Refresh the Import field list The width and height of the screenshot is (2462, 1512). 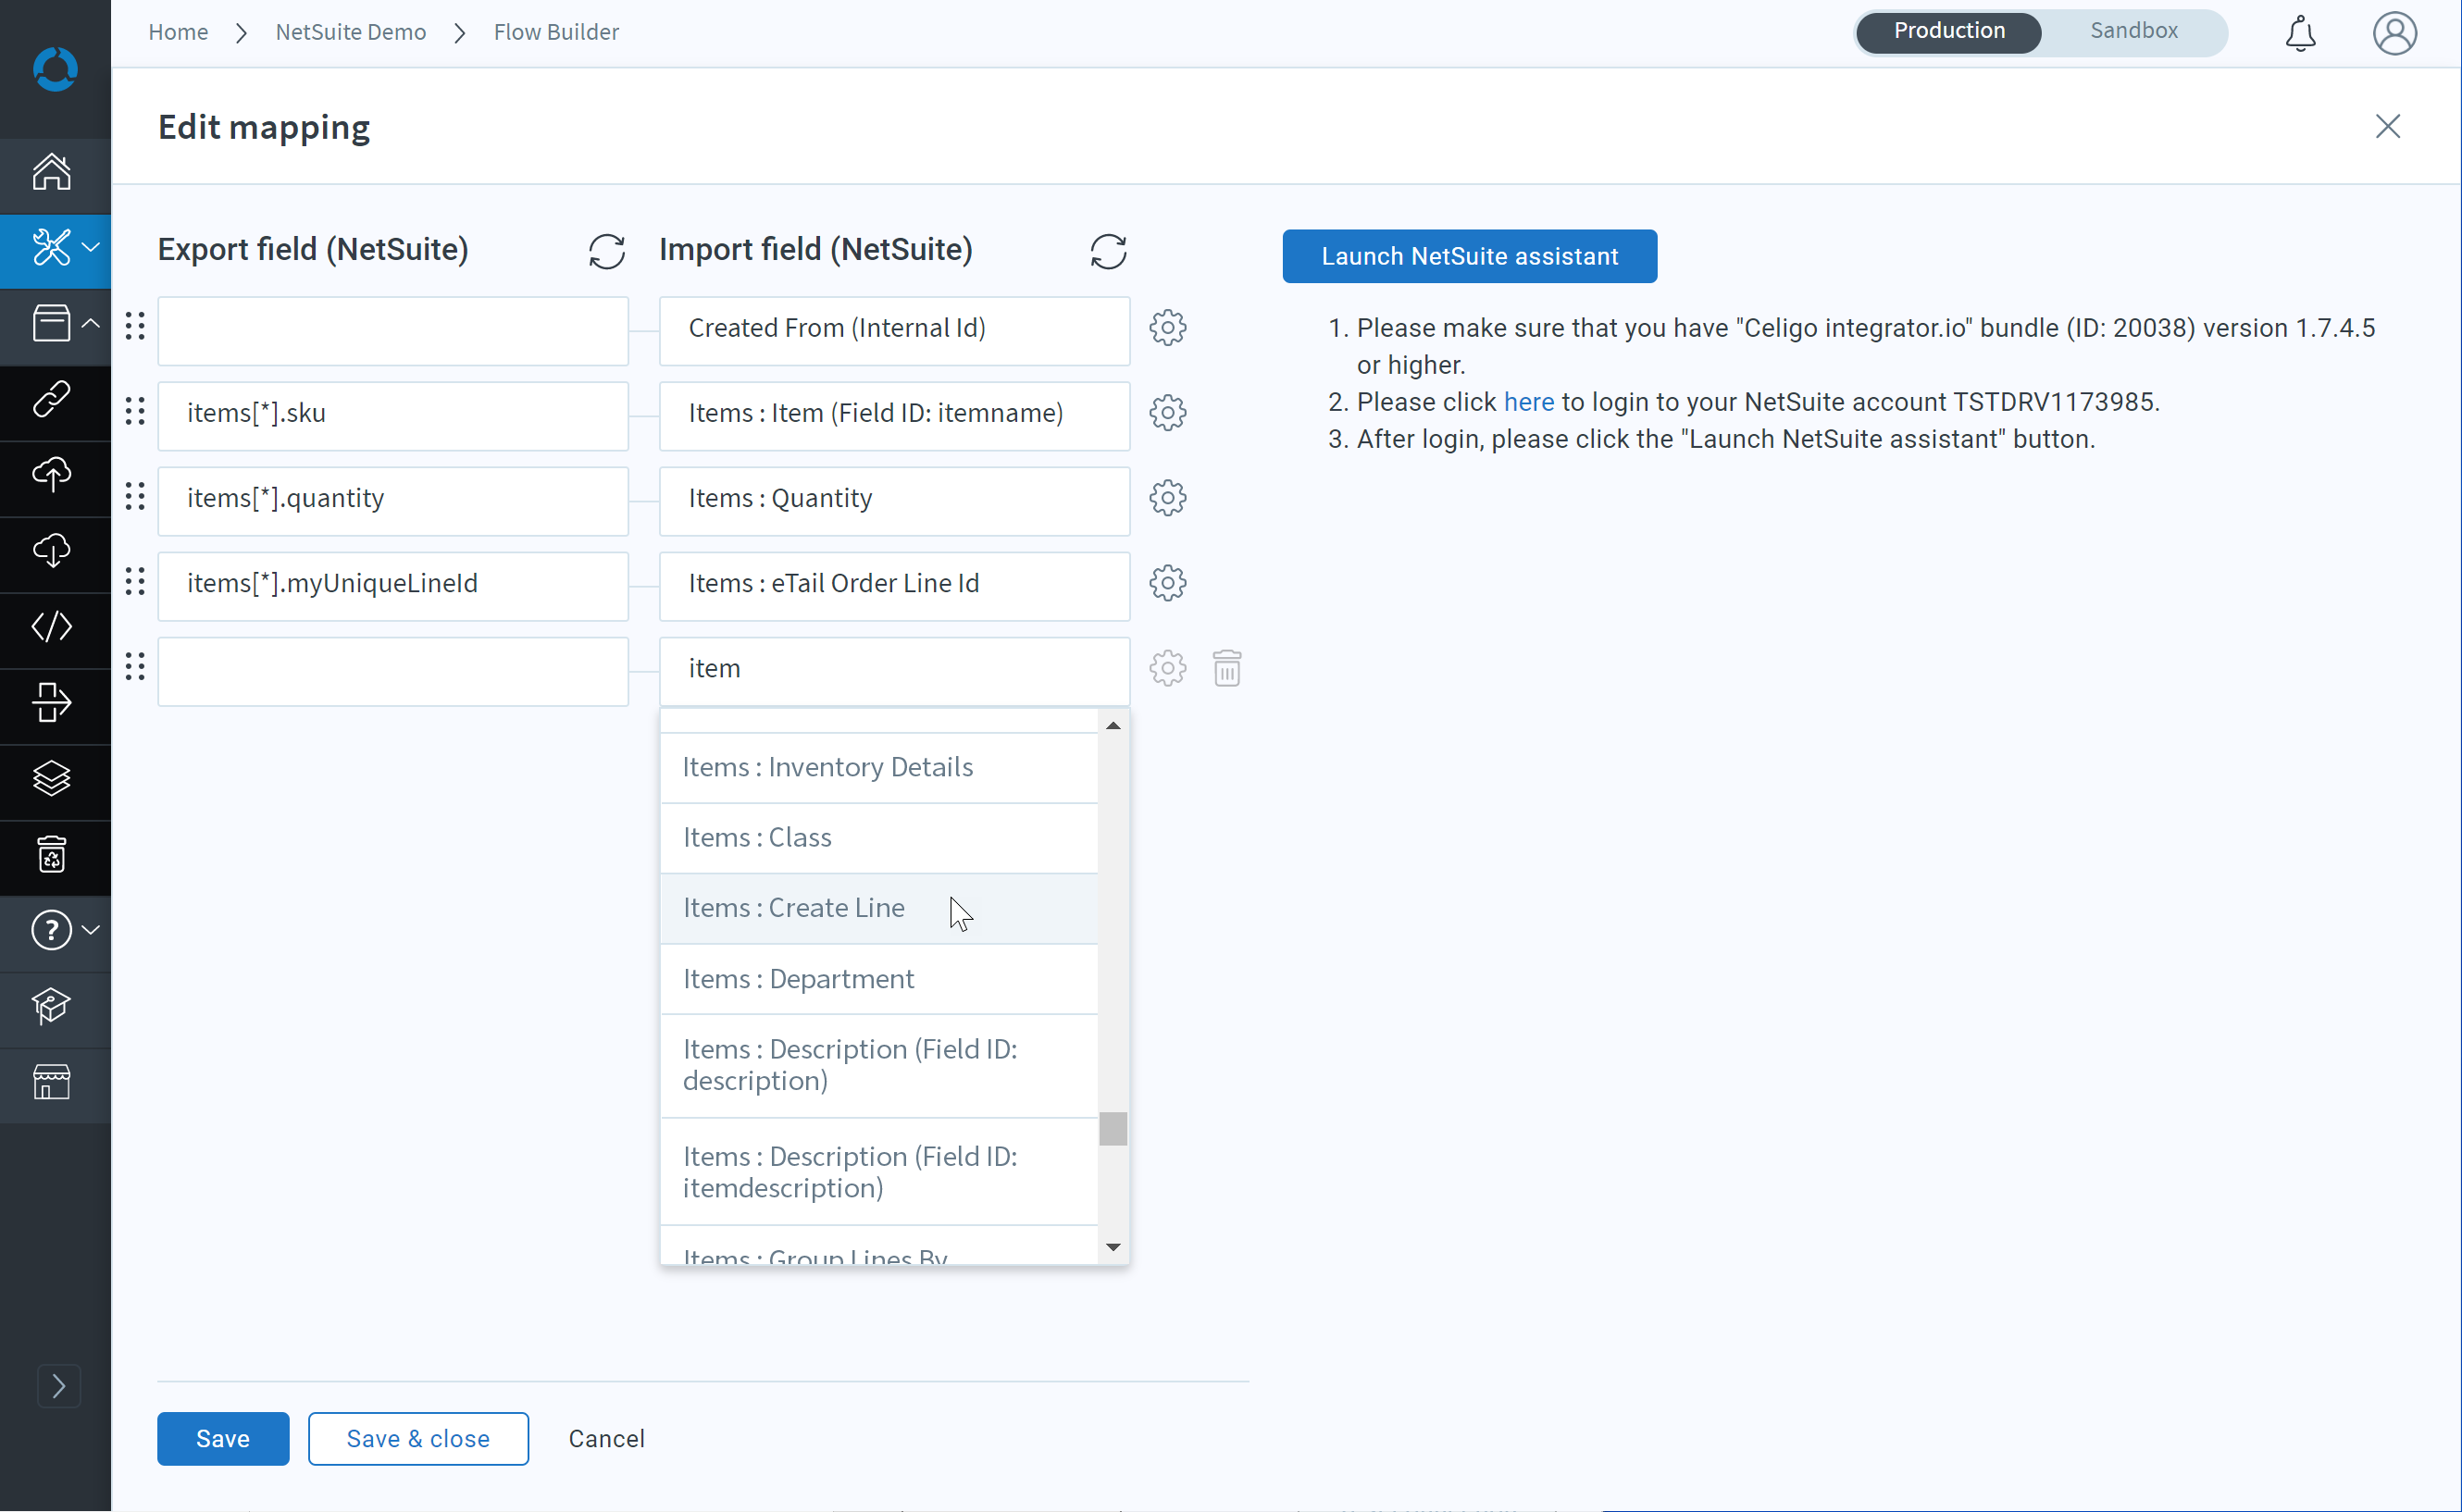1108,251
